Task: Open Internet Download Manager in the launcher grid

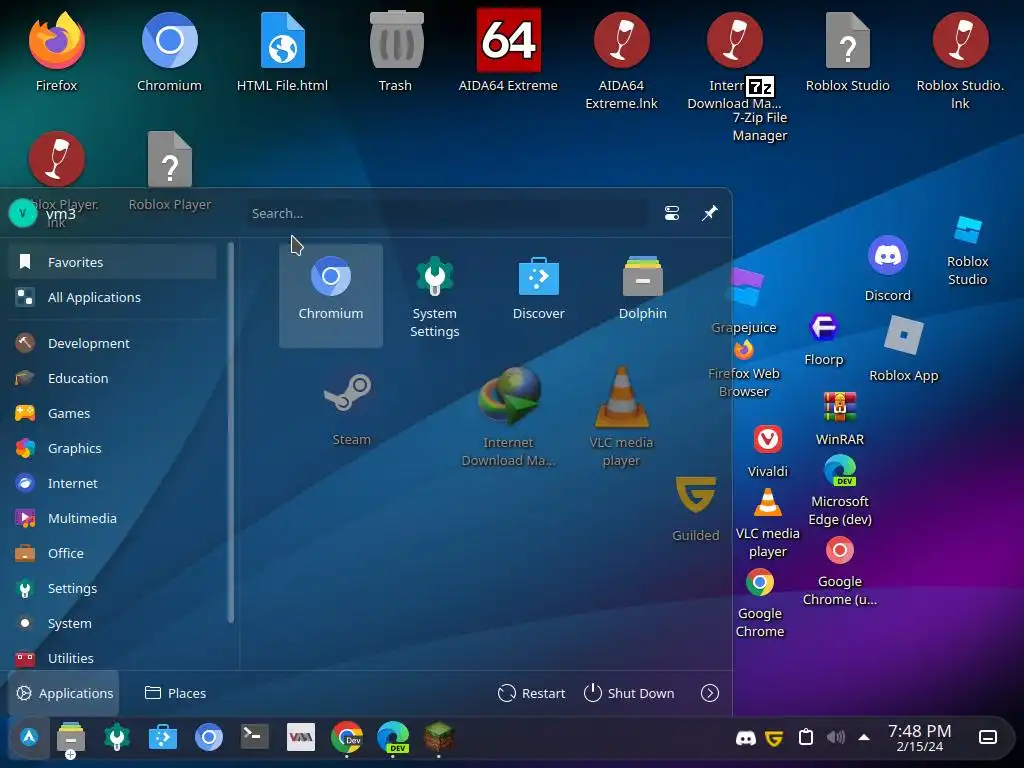Action: tap(509, 417)
